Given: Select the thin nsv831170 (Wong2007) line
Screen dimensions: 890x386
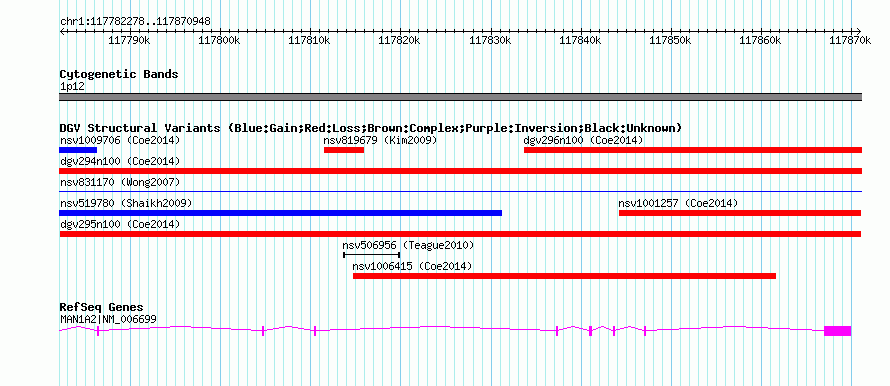Looking at the screenshot, I should tap(460, 192).
